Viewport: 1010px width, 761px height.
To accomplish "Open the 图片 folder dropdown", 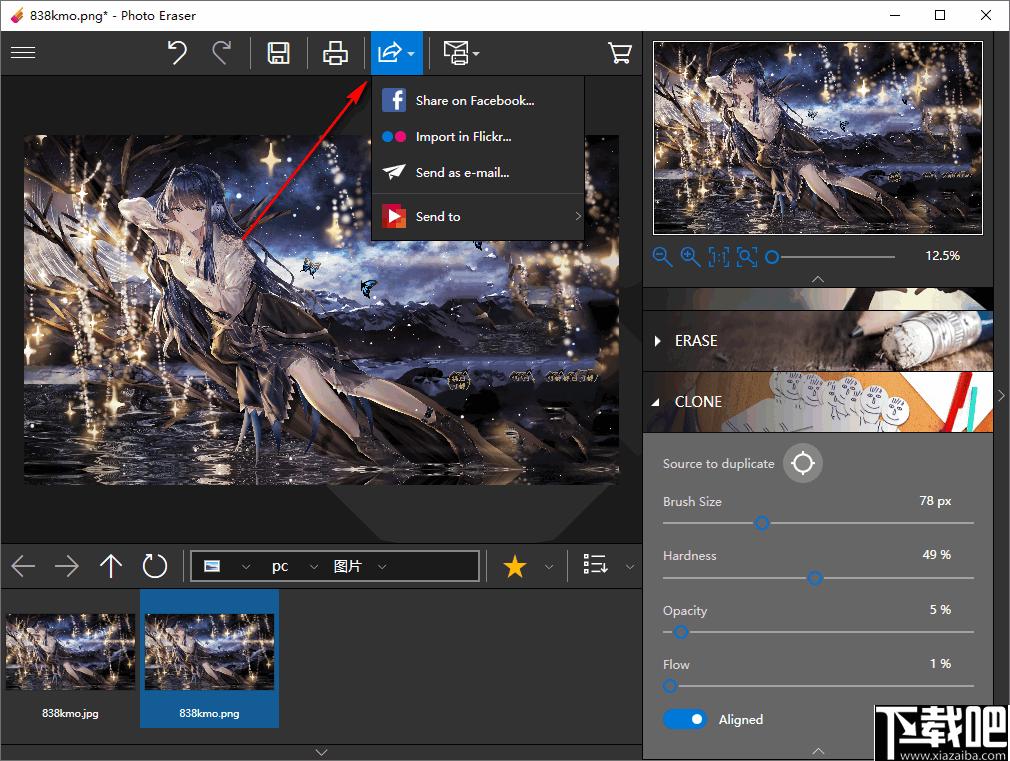I will point(382,567).
